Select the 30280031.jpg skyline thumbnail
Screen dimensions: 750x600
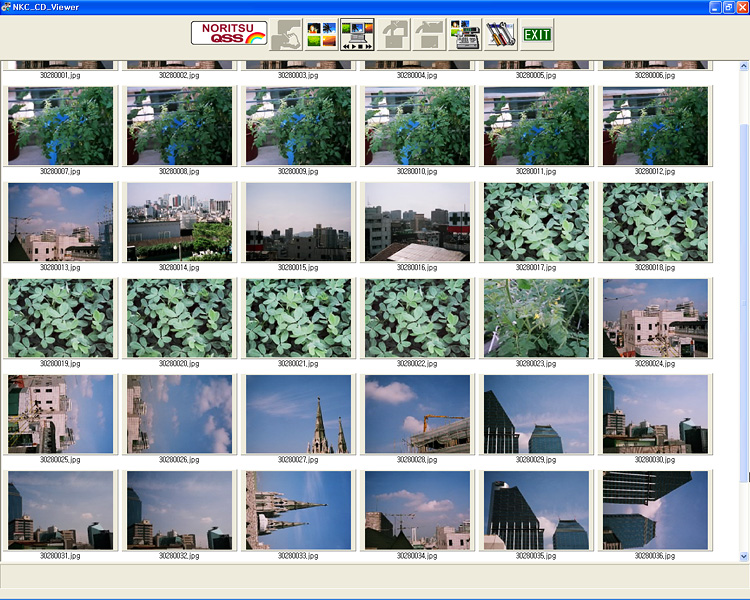click(x=61, y=510)
